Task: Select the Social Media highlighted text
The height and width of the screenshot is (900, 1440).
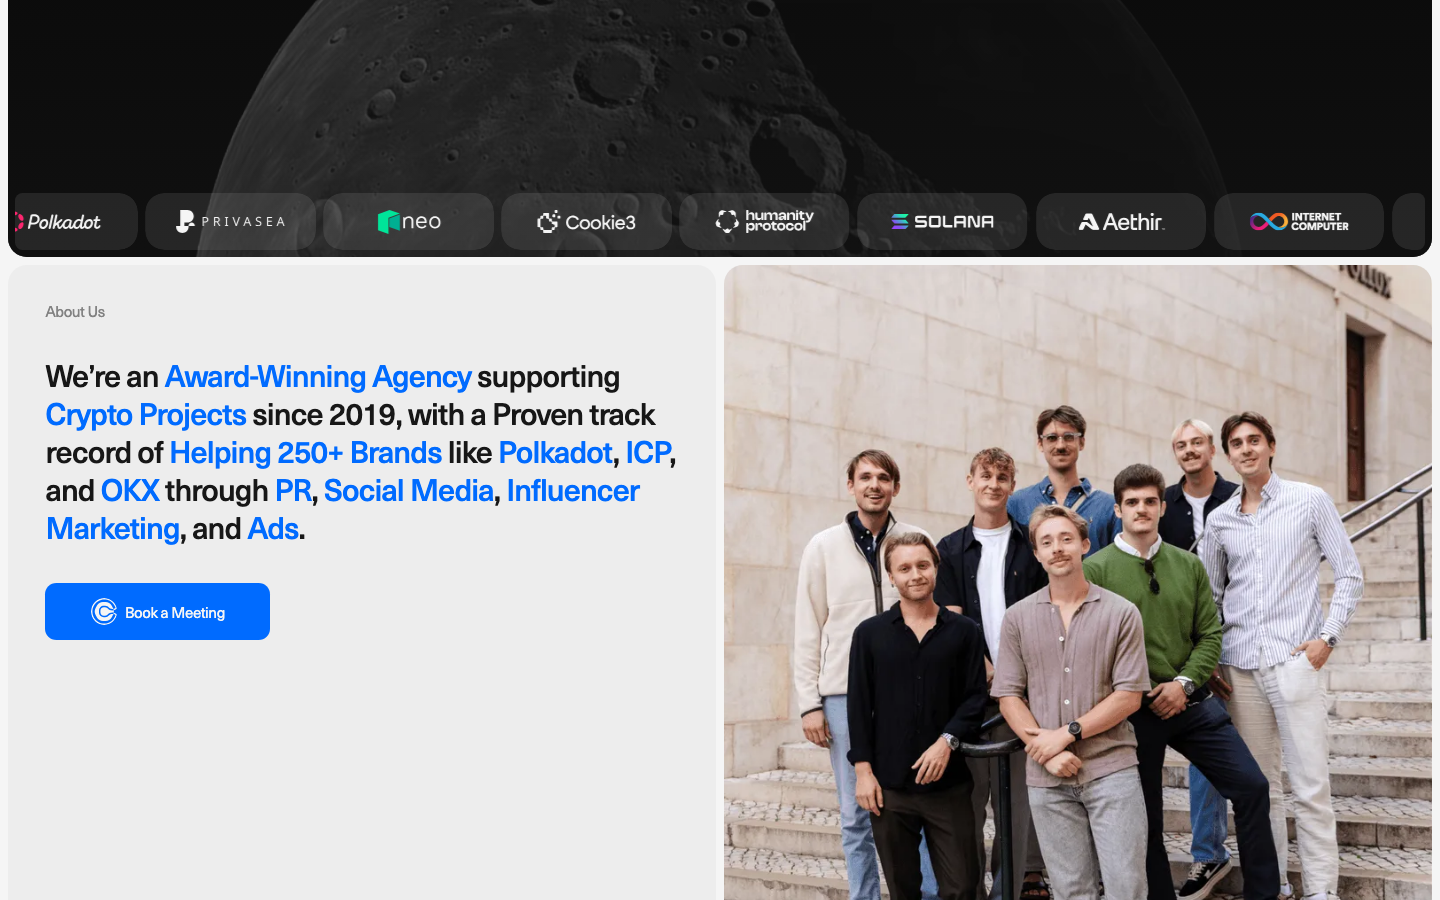Action: click(x=409, y=491)
